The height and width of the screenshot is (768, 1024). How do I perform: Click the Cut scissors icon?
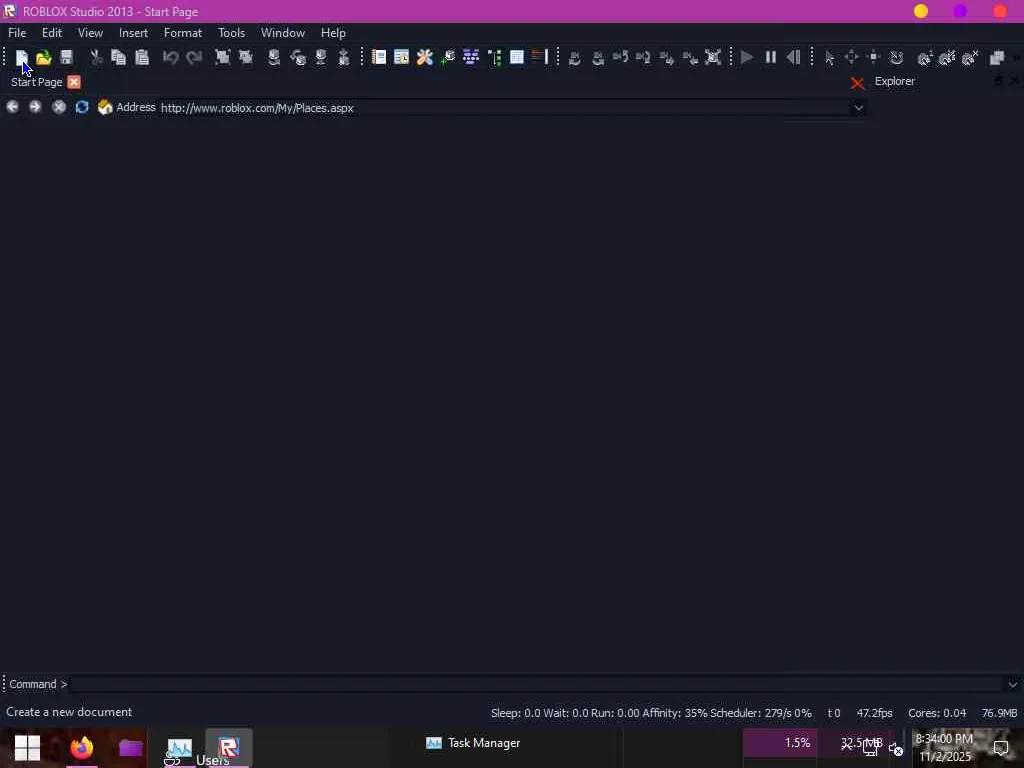96,57
